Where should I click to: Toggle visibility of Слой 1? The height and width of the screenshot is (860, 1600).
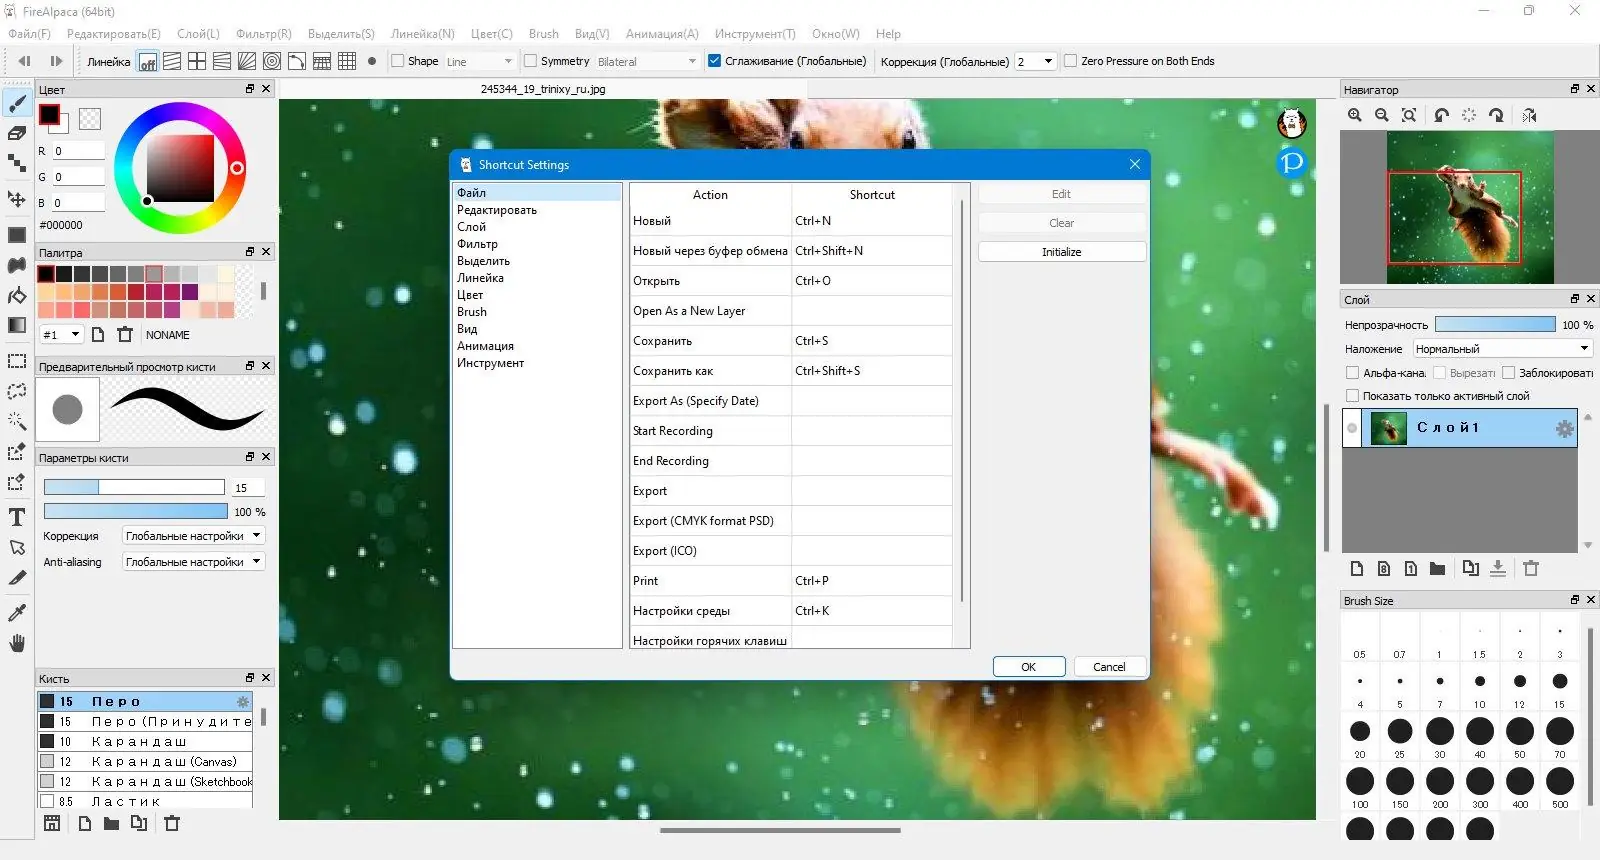click(x=1352, y=428)
